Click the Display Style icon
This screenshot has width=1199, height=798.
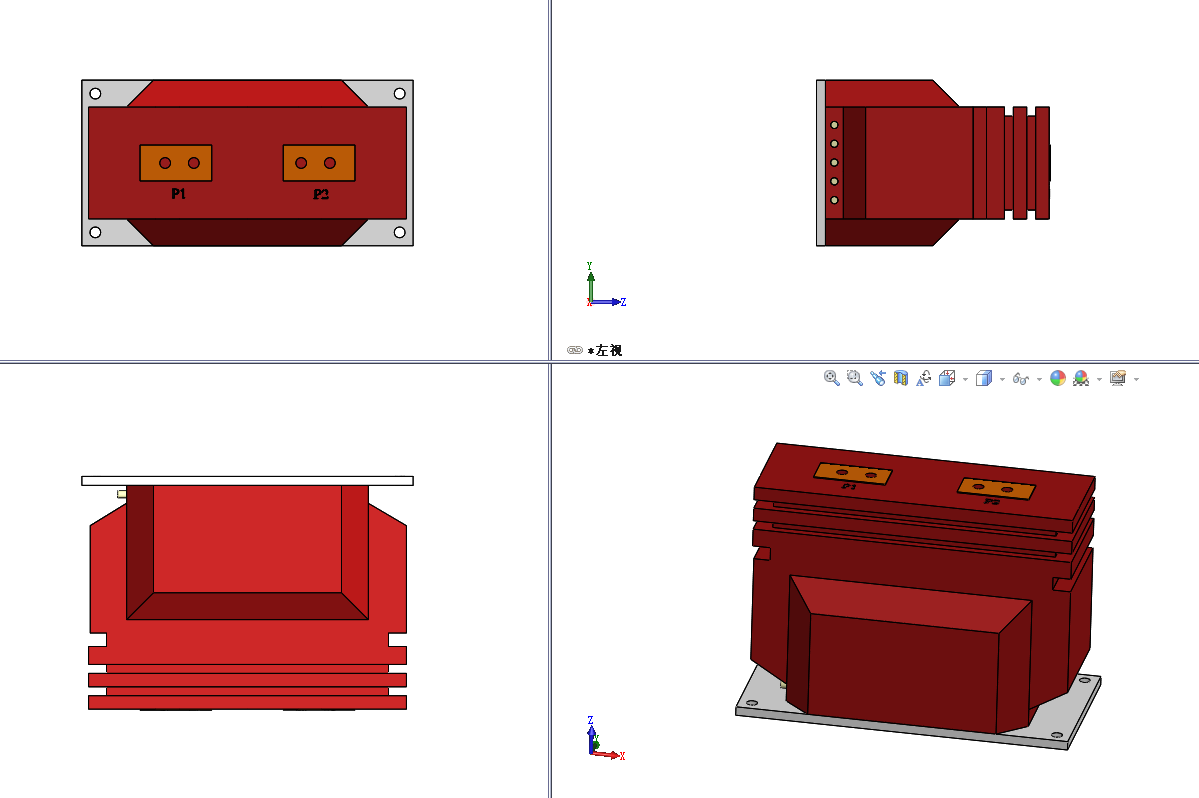984,378
